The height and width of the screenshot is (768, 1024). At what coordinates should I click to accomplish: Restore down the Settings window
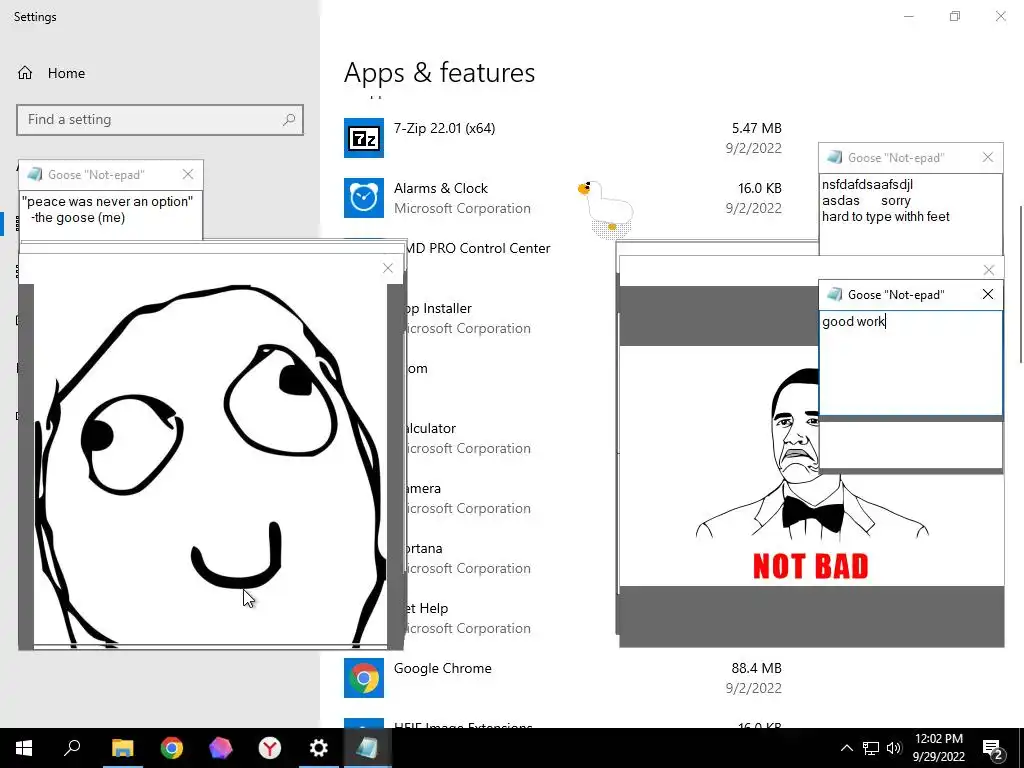click(955, 16)
